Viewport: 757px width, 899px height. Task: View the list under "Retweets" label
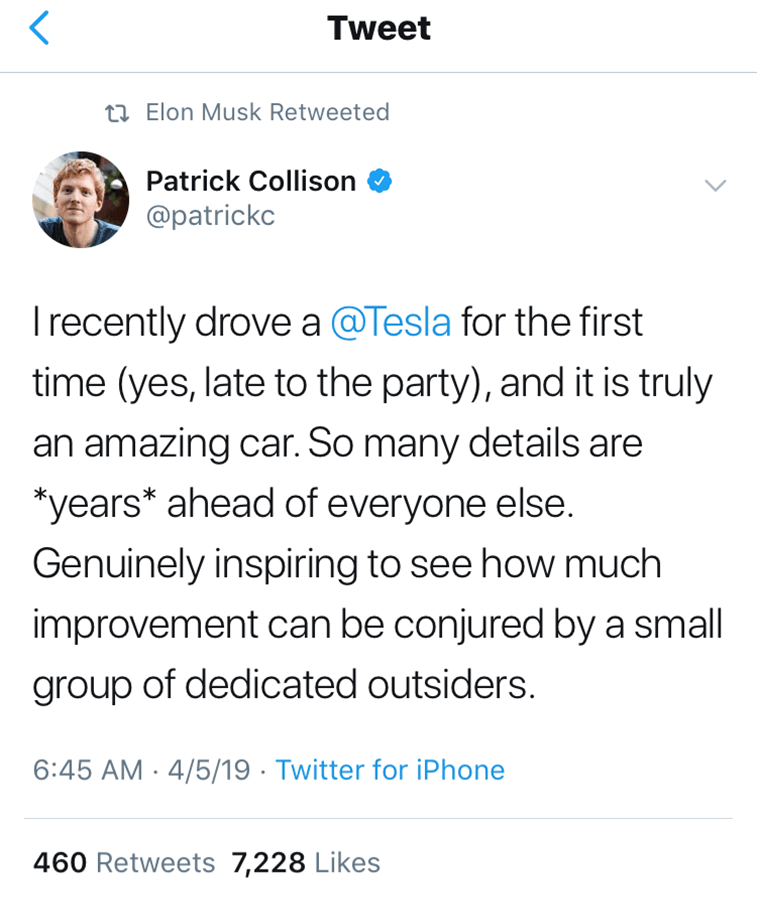(155, 862)
